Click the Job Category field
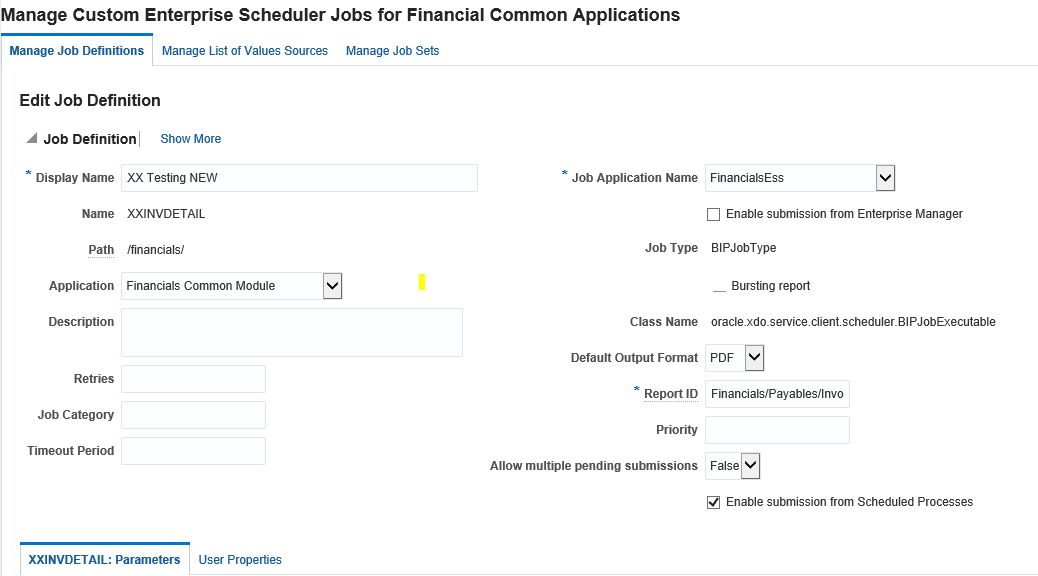 tap(193, 415)
